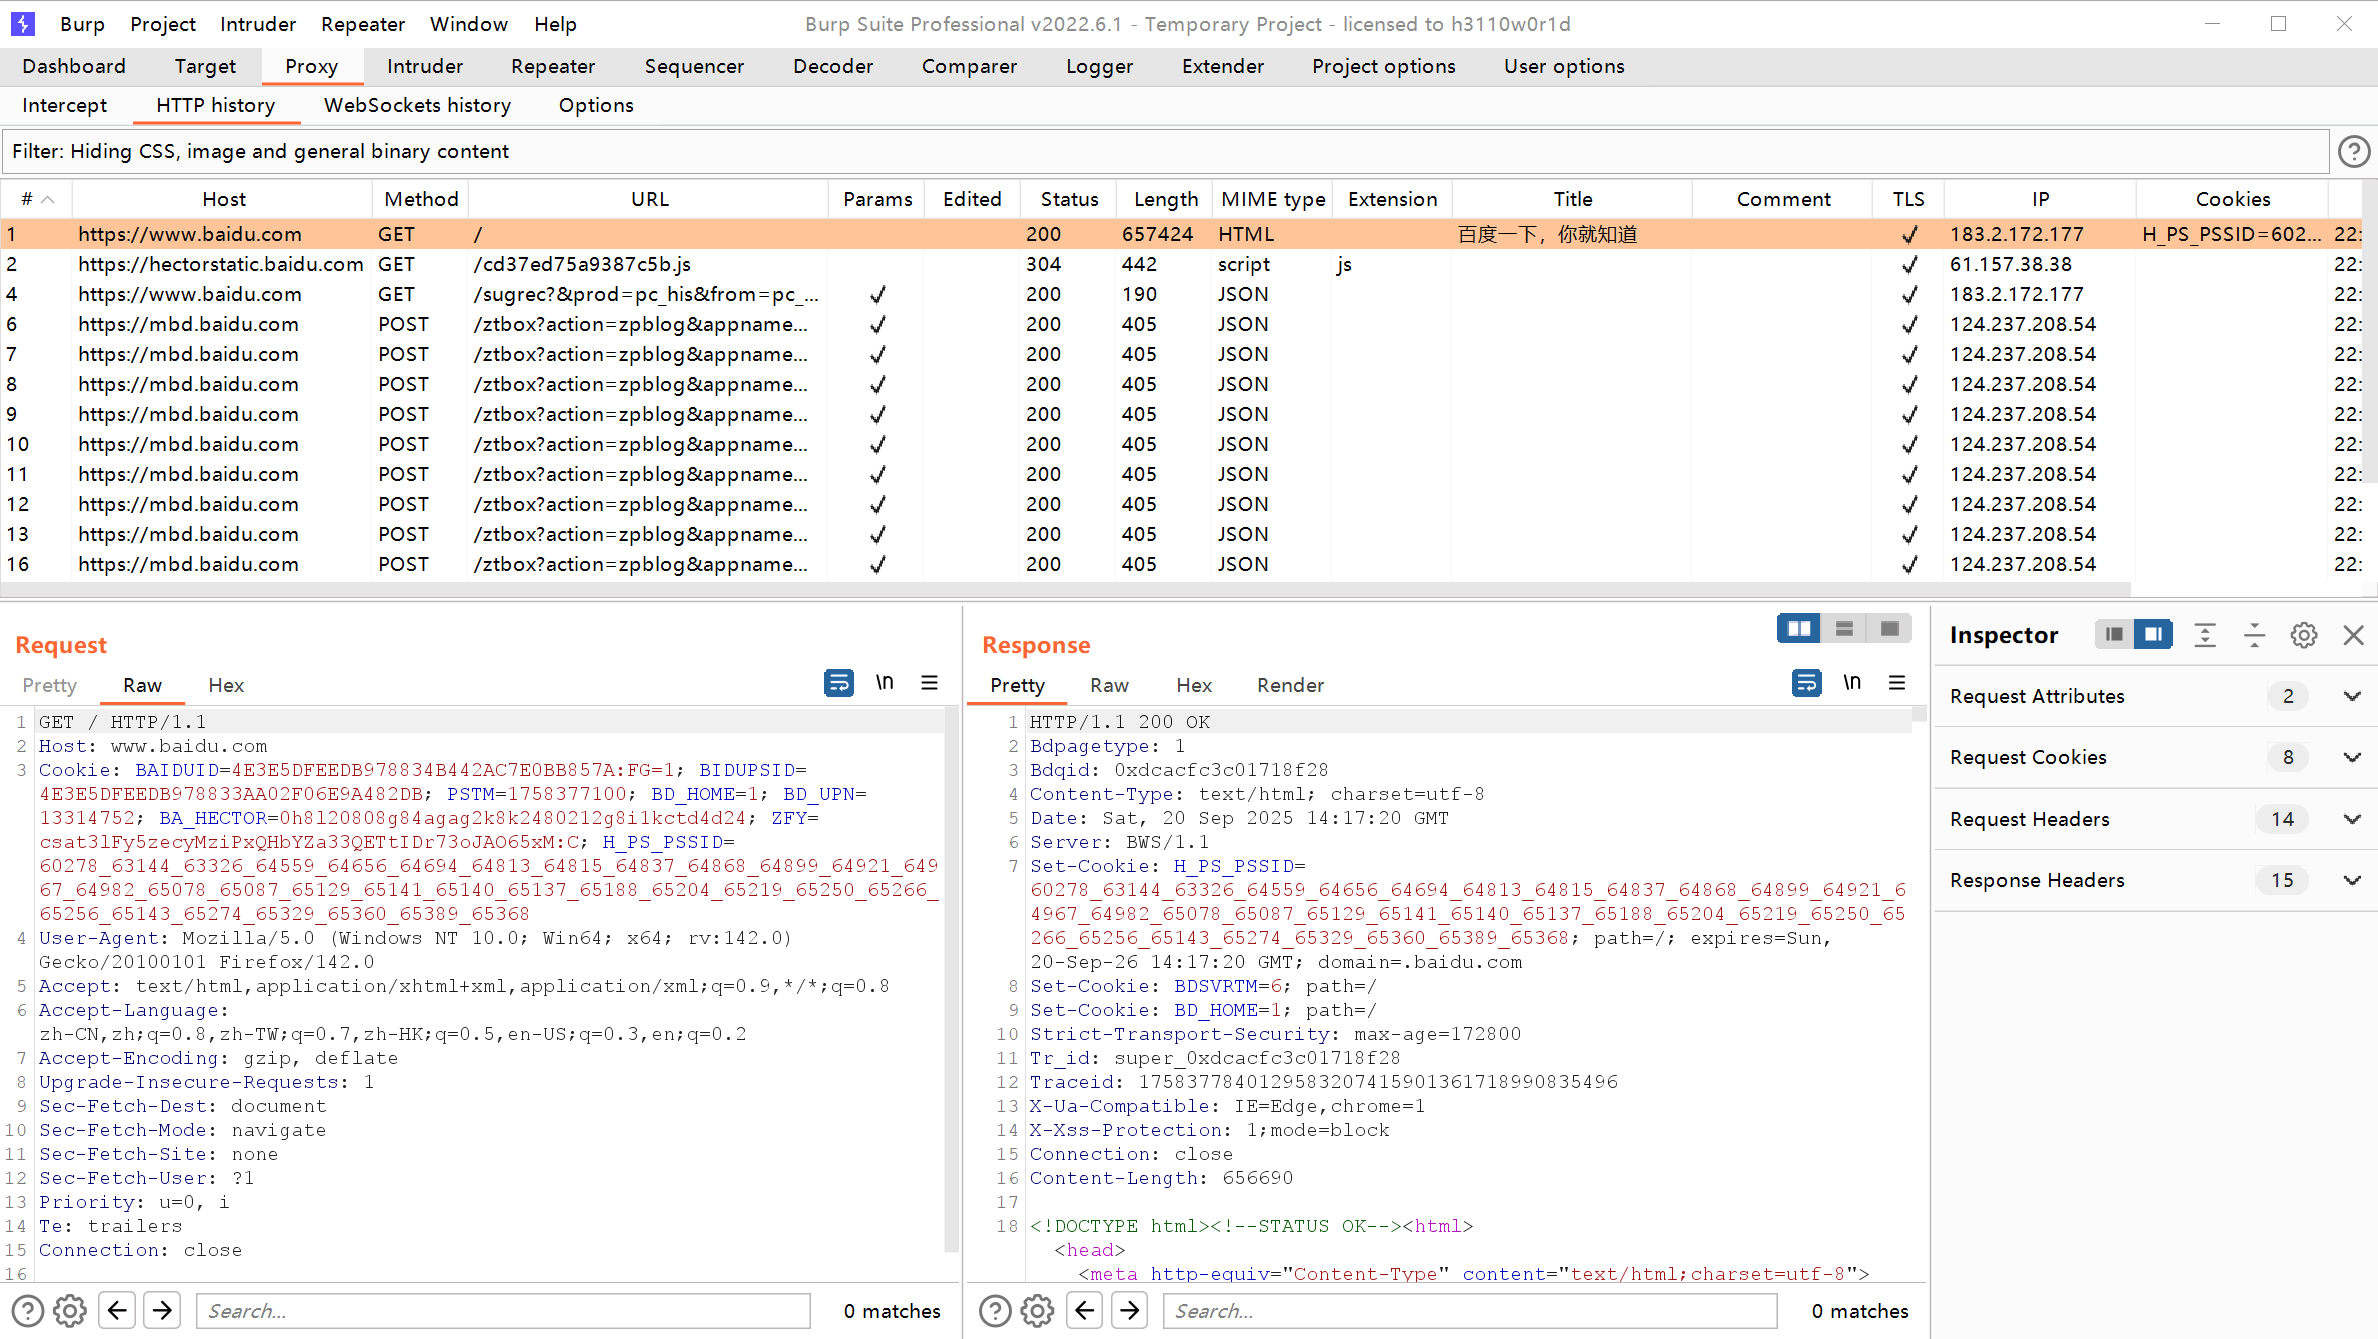Go to next match in Request search
Viewport: 2378px width, 1339px height.
(x=162, y=1310)
